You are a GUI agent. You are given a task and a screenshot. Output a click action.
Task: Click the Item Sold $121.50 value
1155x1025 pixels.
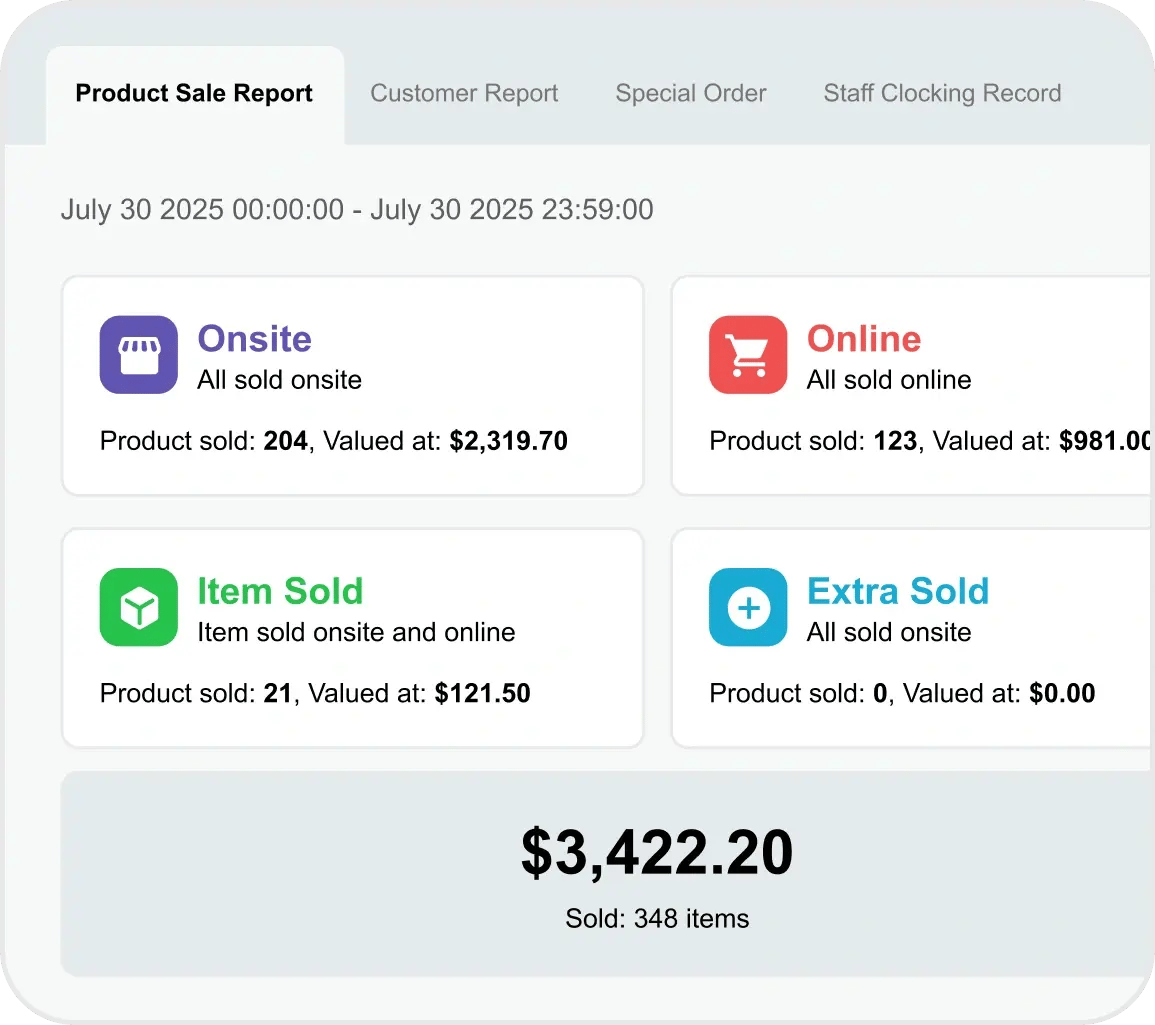coord(482,693)
